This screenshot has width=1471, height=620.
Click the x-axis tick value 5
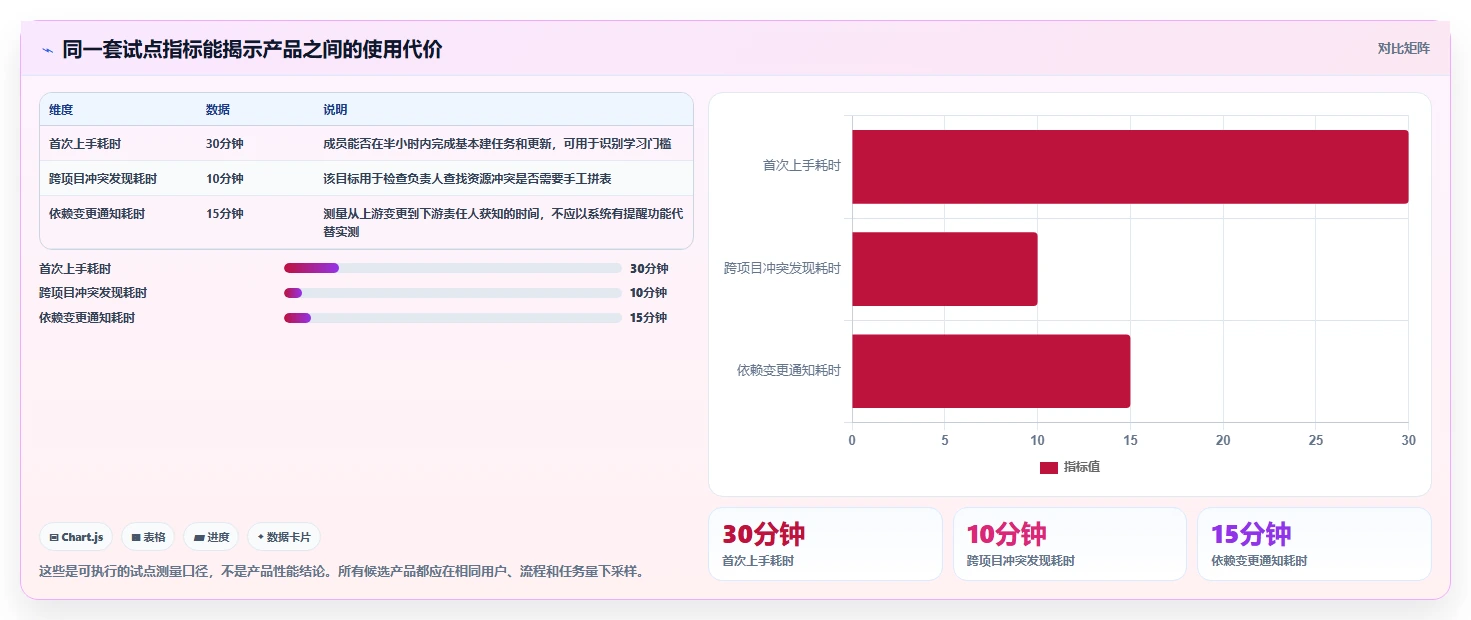(x=945, y=441)
